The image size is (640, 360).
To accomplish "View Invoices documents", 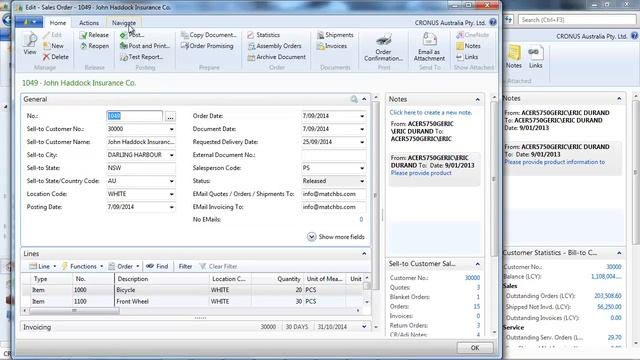I will pos(331,46).
